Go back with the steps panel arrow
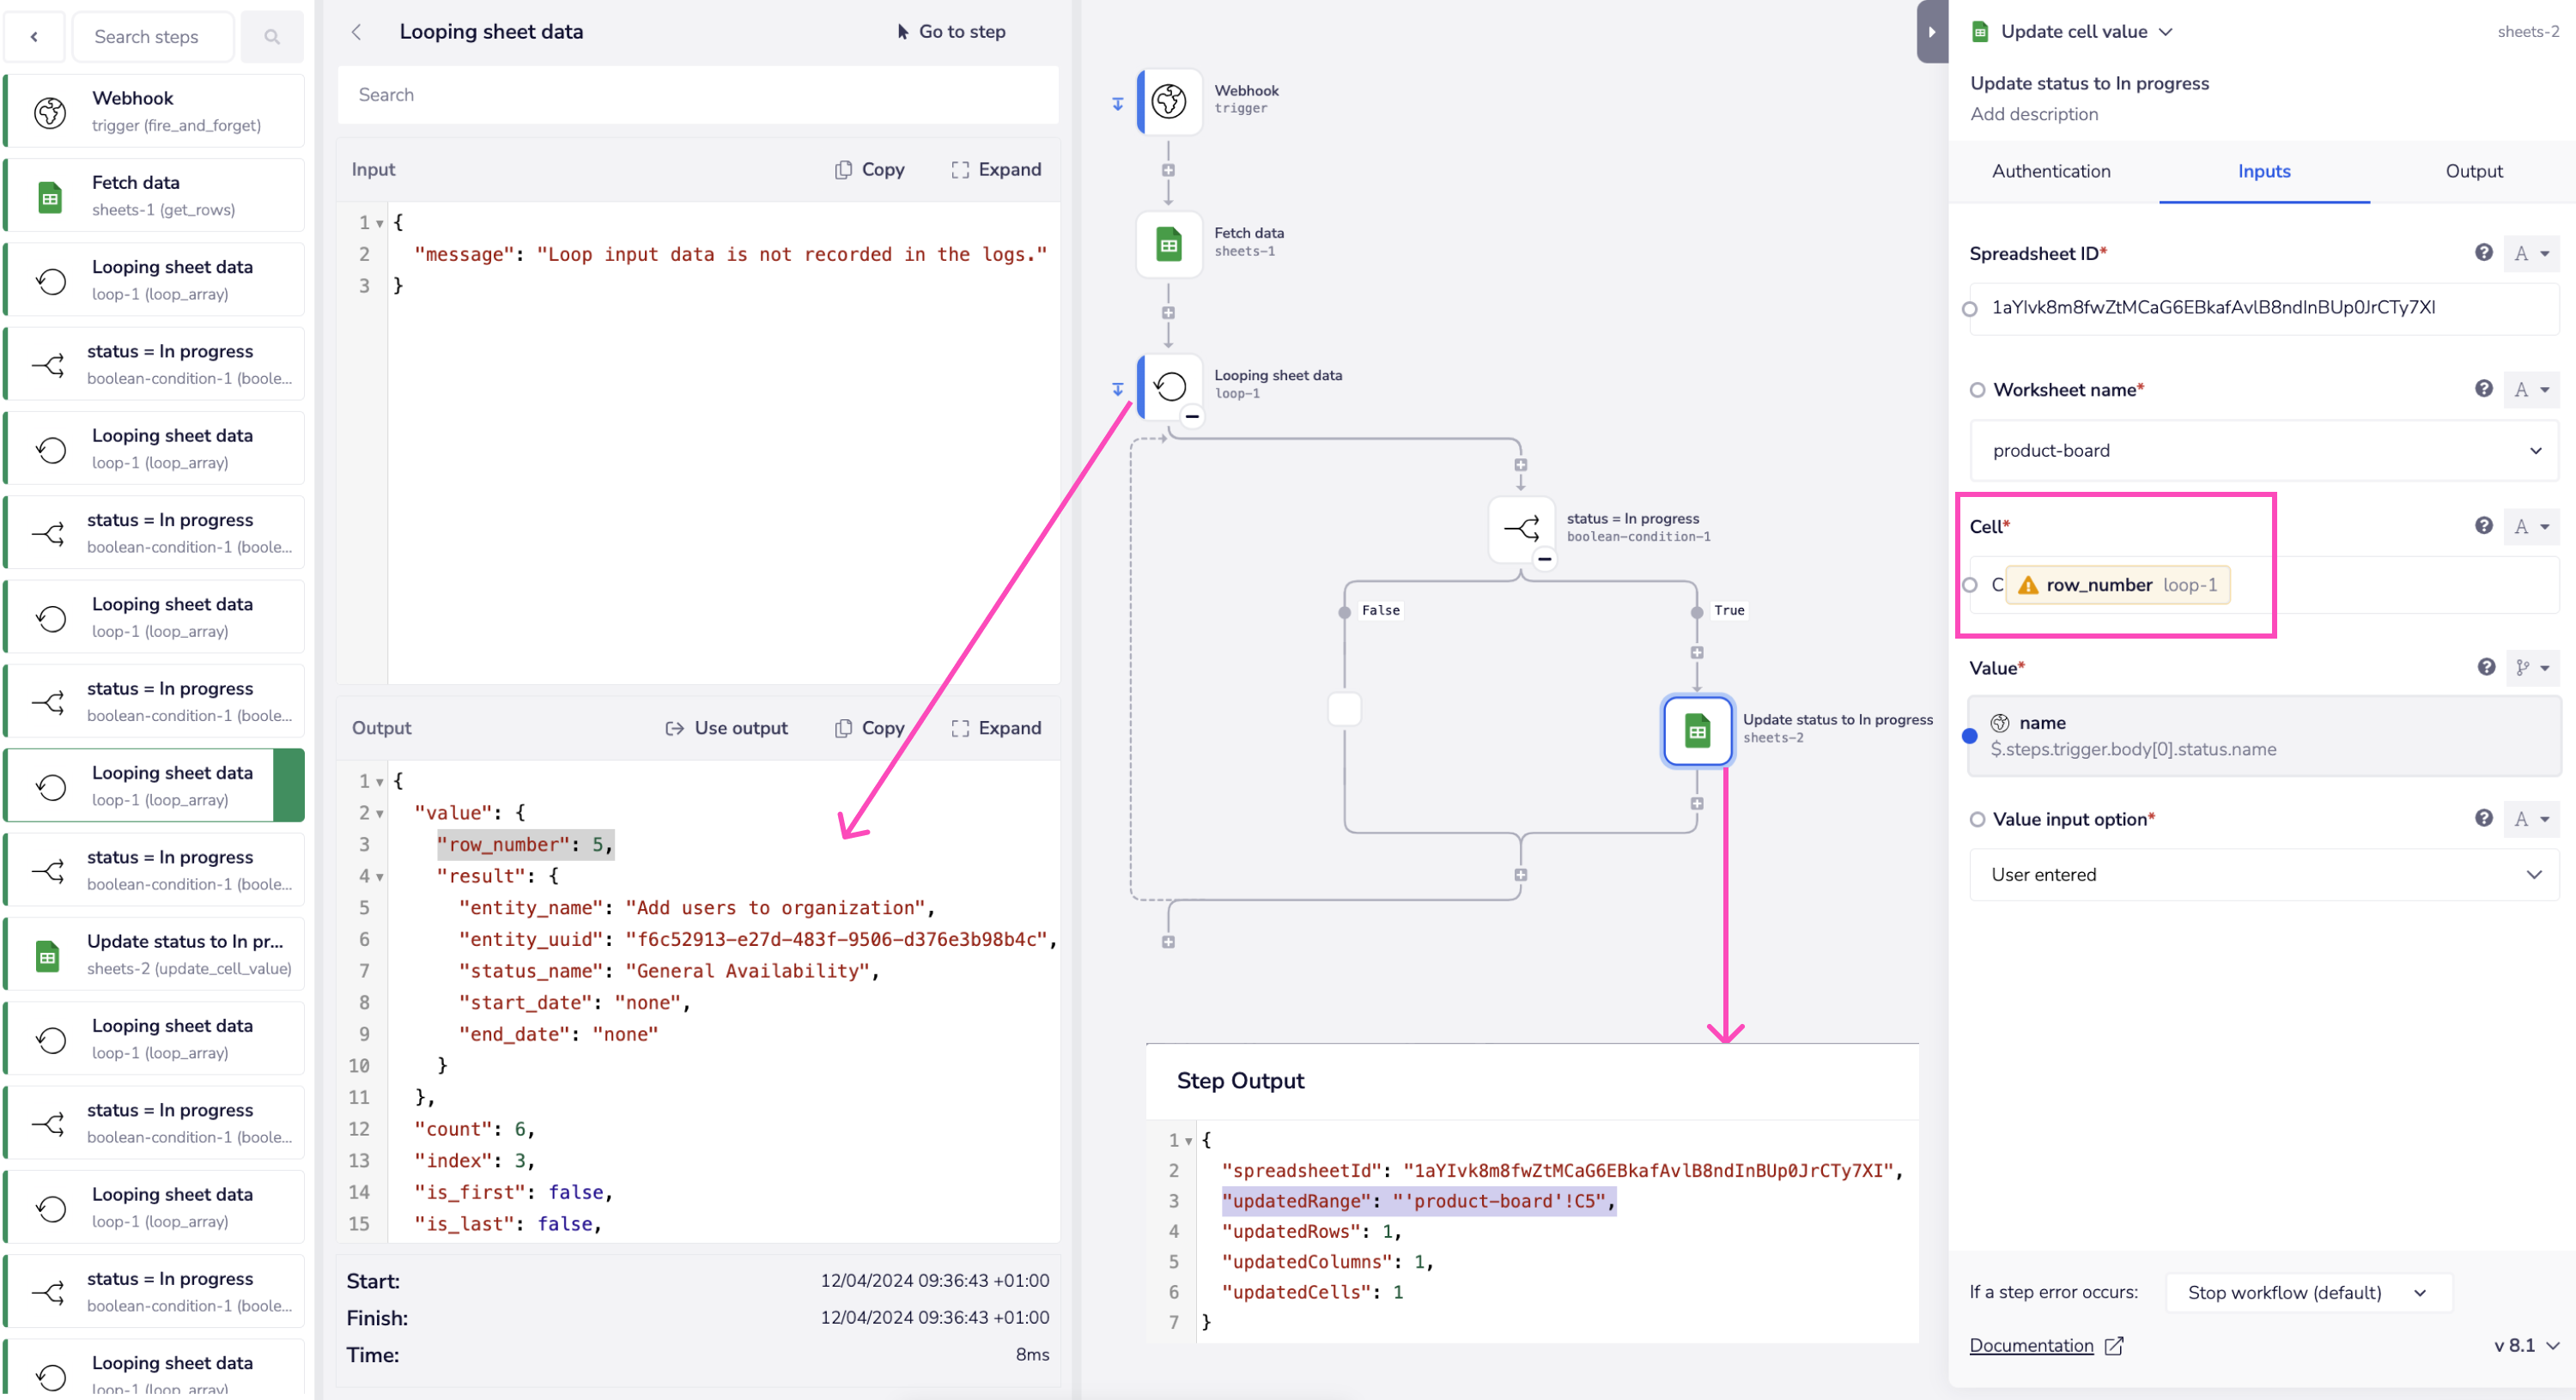The image size is (2576, 1400). [35, 37]
